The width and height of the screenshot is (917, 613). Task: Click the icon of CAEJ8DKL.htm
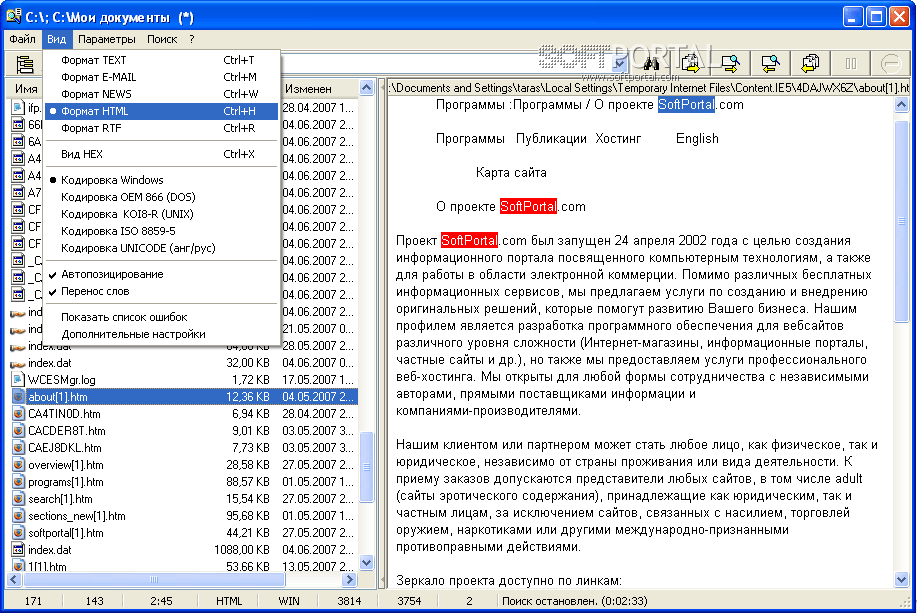coord(19,447)
